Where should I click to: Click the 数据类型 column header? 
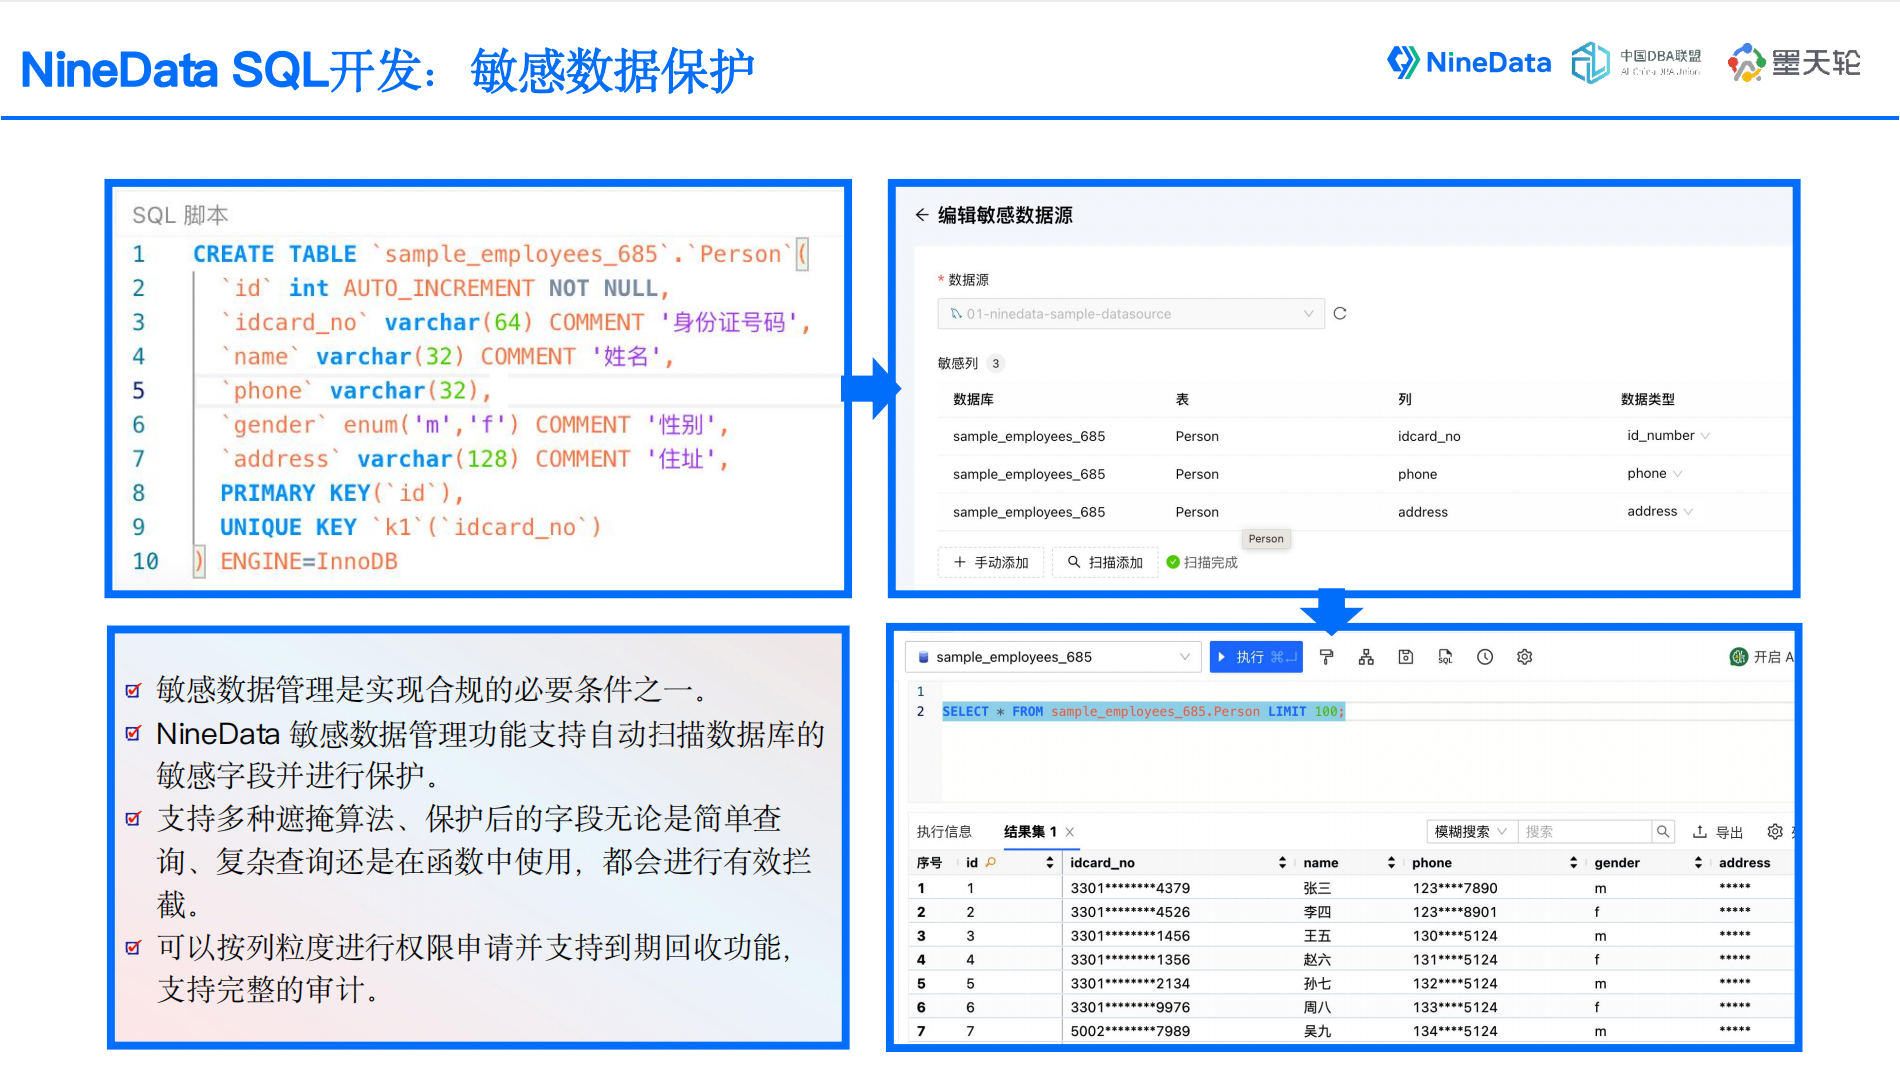(1647, 399)
